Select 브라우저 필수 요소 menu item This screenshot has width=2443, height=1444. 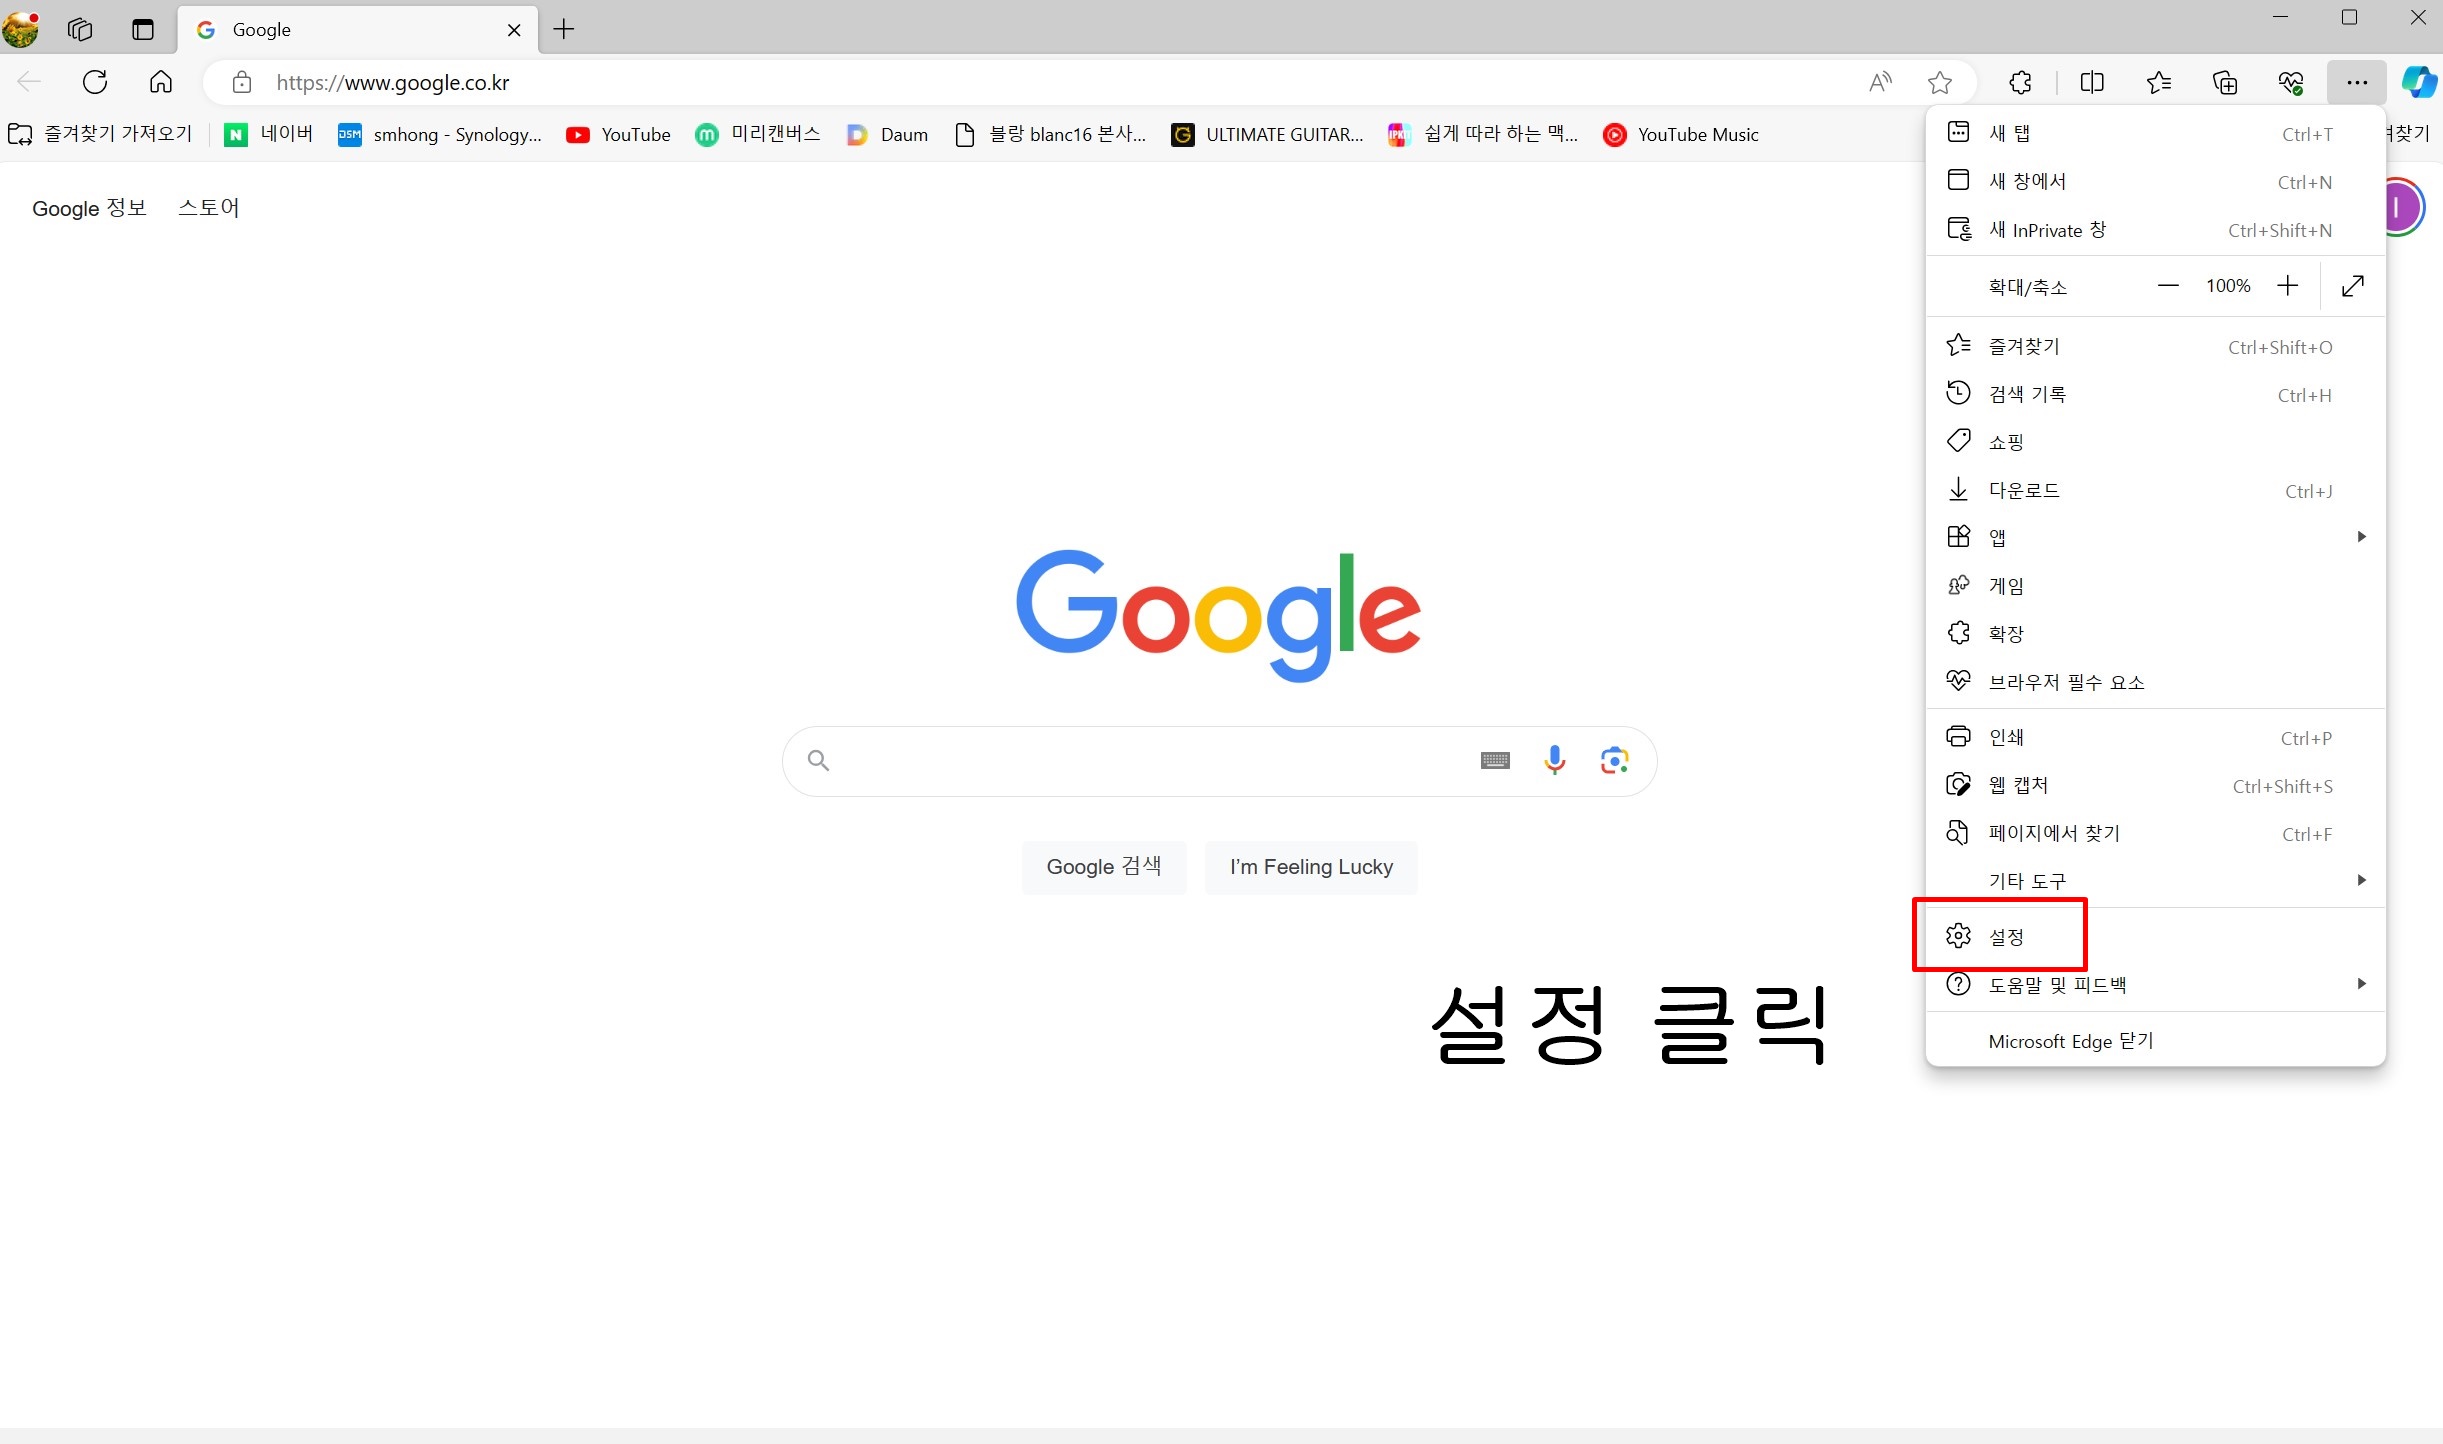point(2155,682)
